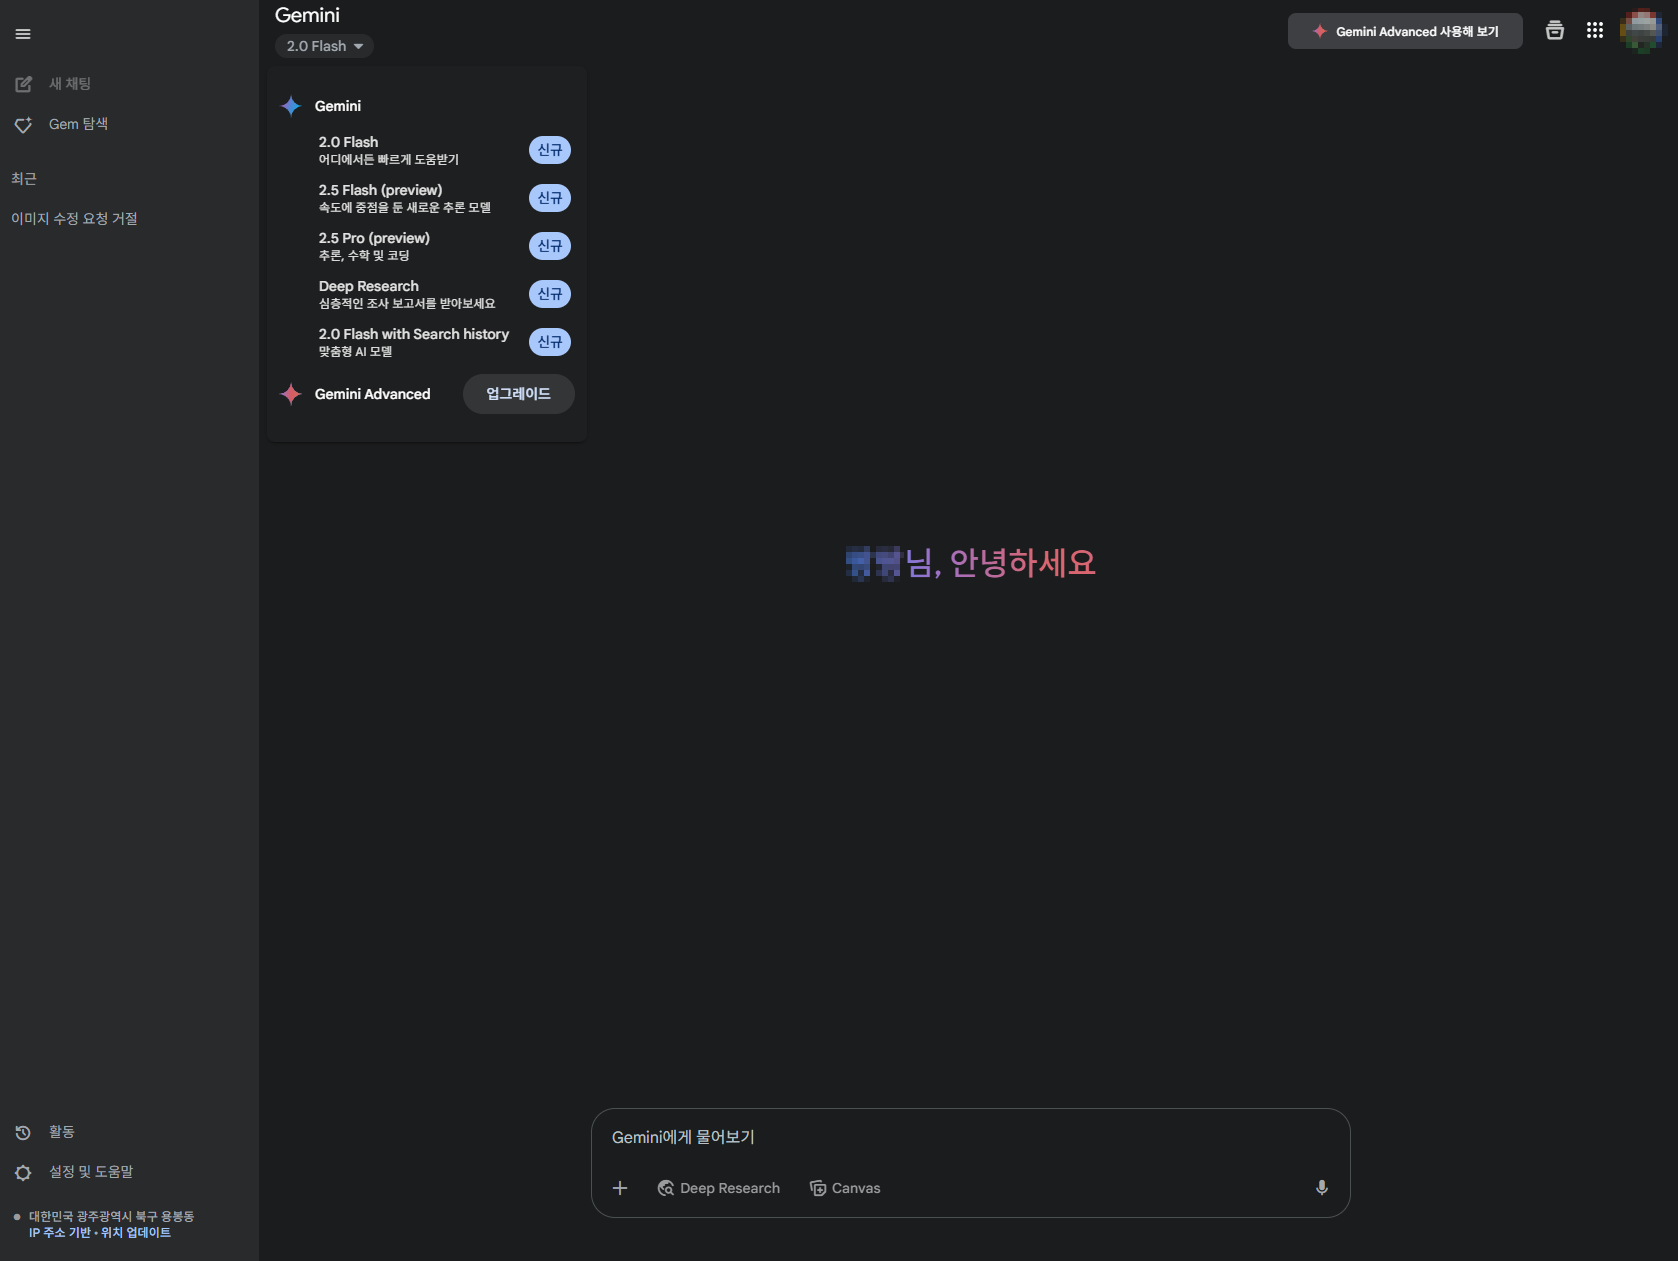Screen dimensions: 1678x1261
Task: Select 2.0 Flash with Search history
Action: tap(427, 342)
